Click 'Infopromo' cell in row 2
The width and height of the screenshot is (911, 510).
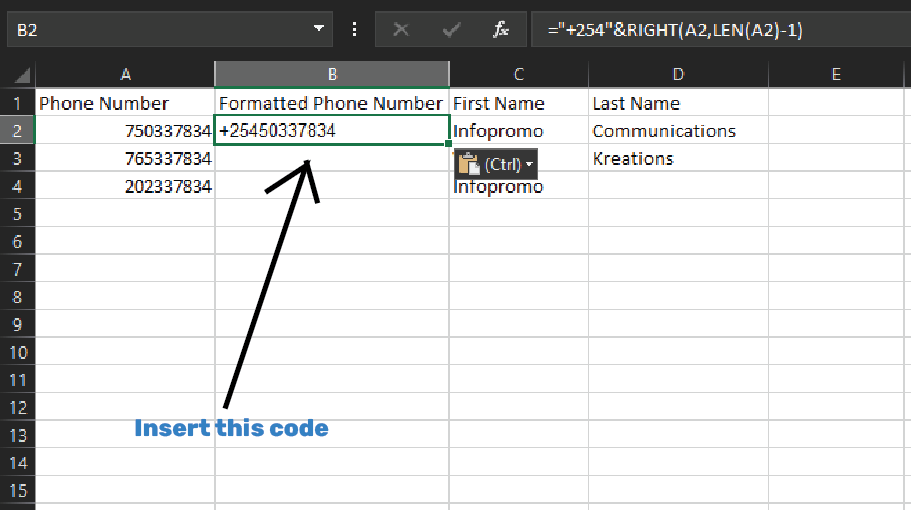519,131
